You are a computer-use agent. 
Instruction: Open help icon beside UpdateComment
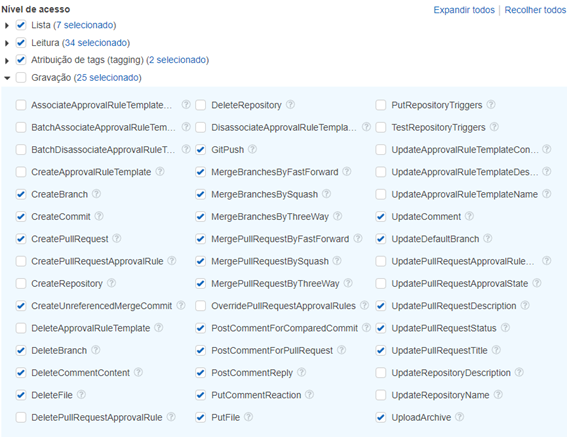[x=469, y=216]
